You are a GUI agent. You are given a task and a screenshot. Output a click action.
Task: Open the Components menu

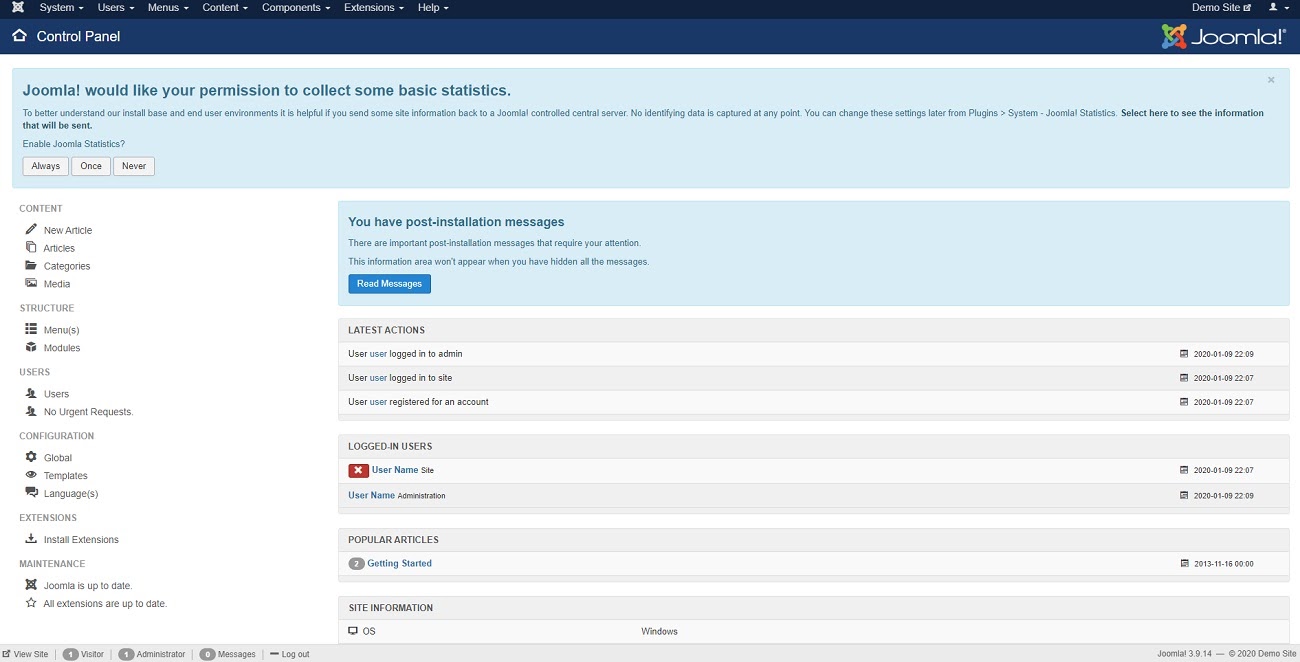pos(294,8)
